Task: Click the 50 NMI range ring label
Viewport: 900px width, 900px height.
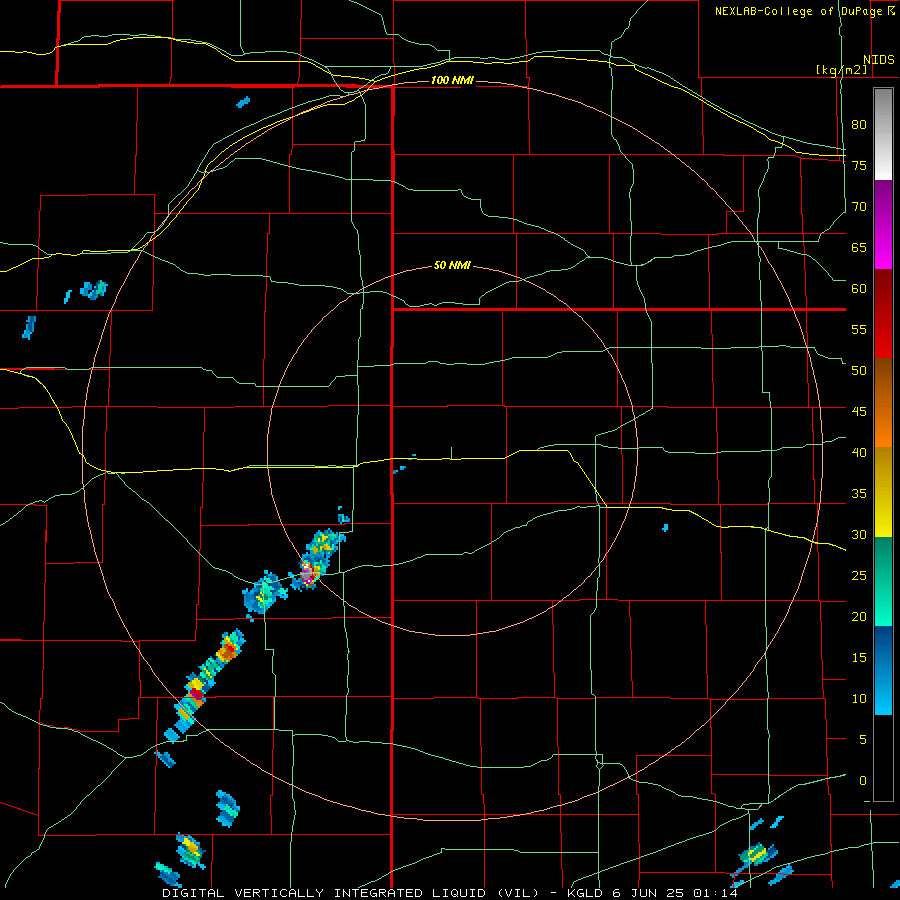Action: pyautogui.click(x=452, y=265)
